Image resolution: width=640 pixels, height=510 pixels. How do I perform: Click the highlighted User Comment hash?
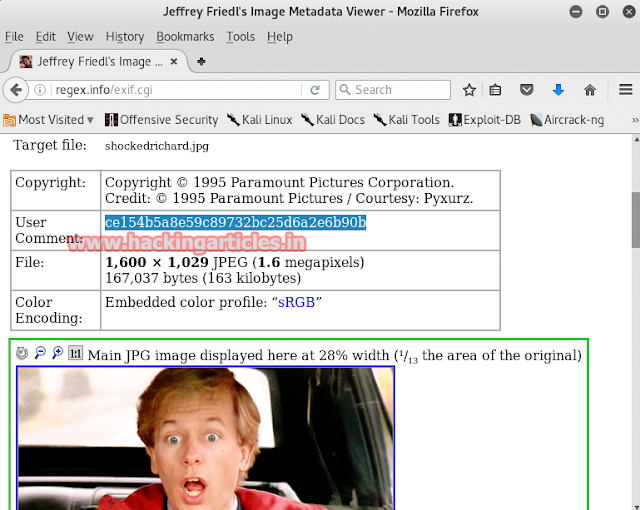tap(235, 222)
